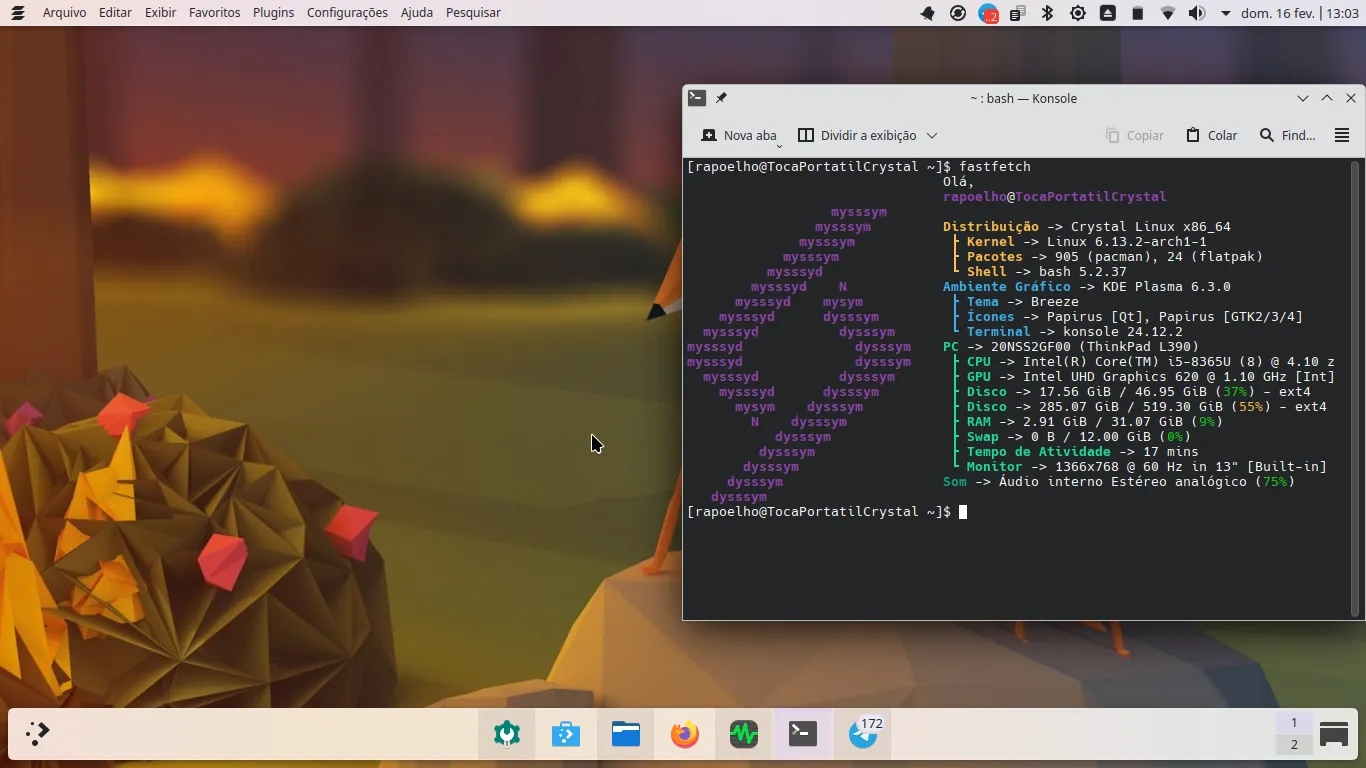This screenshot has height=768, width=1366.
Task: Open the Editar menu
Action: 115,13
